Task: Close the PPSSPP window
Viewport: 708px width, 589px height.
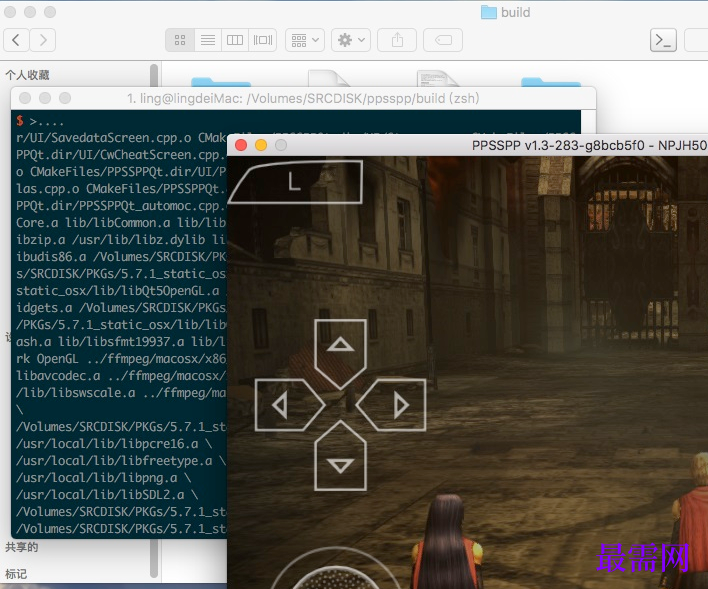Action: click(x=241, y=145)
